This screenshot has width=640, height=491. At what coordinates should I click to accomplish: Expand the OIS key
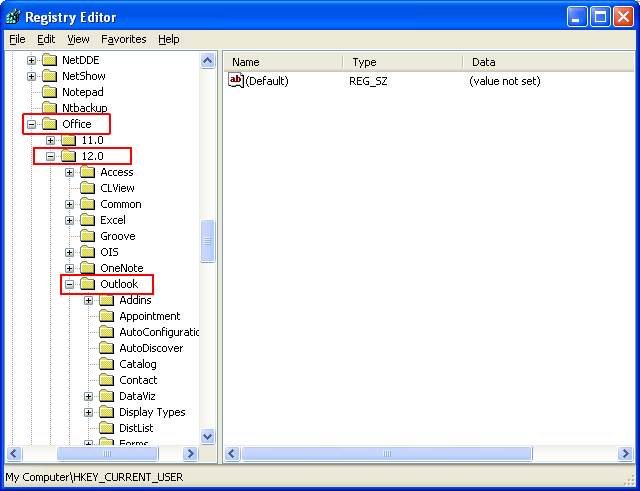69,252
